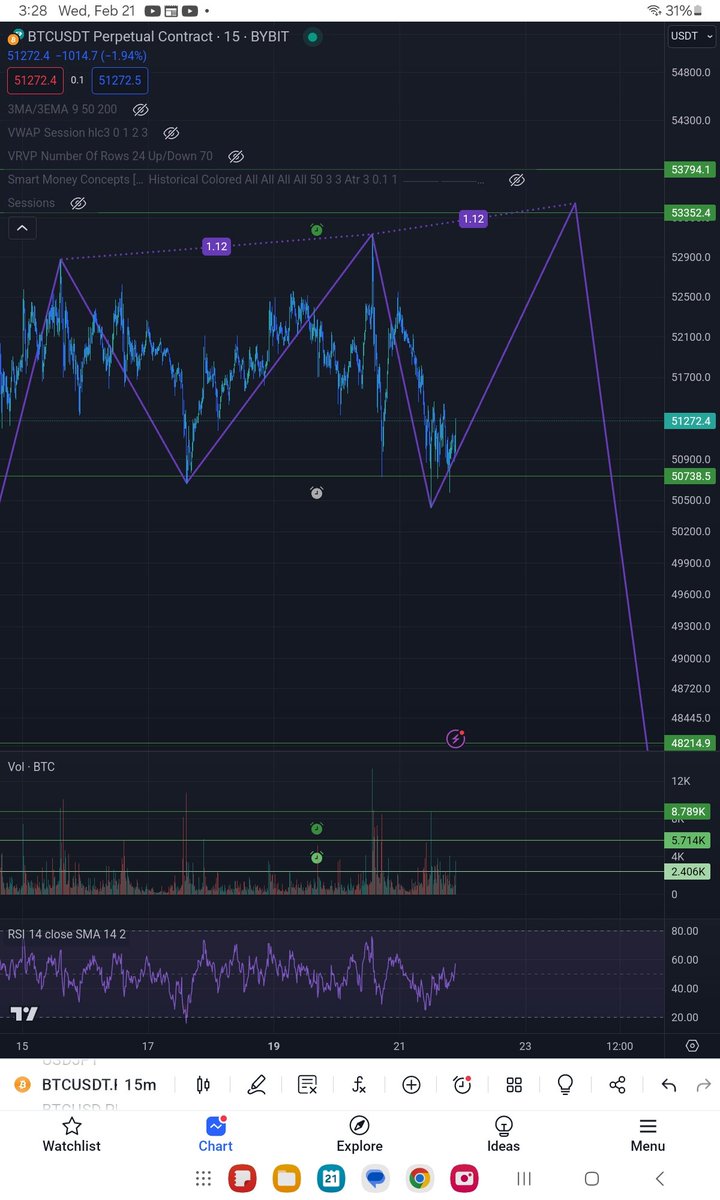
Task: Tap the TradingView logo in RSI pane
Action: coord(24,1014)
